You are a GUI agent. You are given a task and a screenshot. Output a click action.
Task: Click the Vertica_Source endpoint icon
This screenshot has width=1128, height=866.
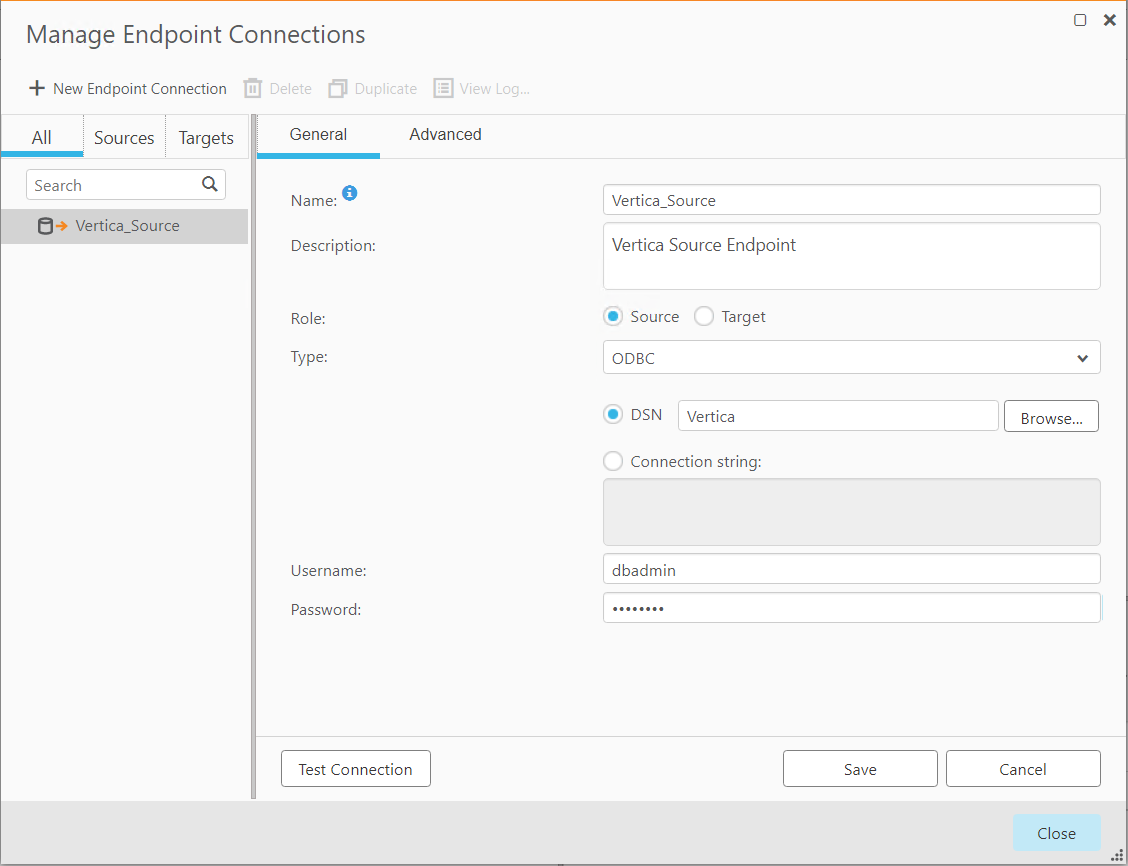(46, 225)
